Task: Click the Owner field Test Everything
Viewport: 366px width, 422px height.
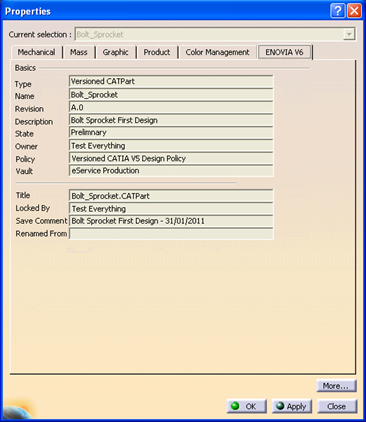Action: (171, 146)
